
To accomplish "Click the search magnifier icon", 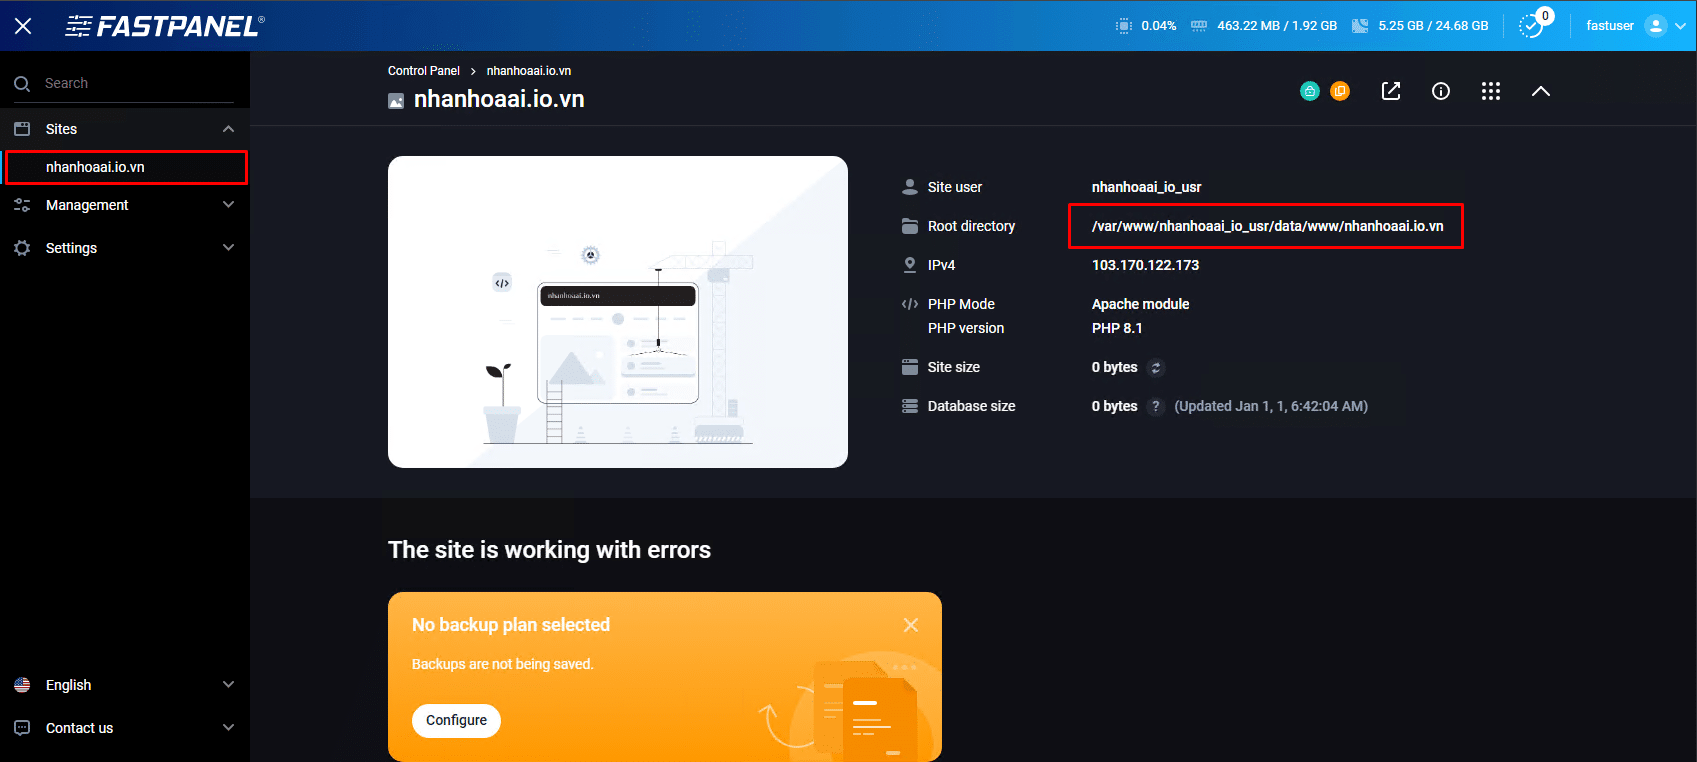I will click(x=22, y=84).
